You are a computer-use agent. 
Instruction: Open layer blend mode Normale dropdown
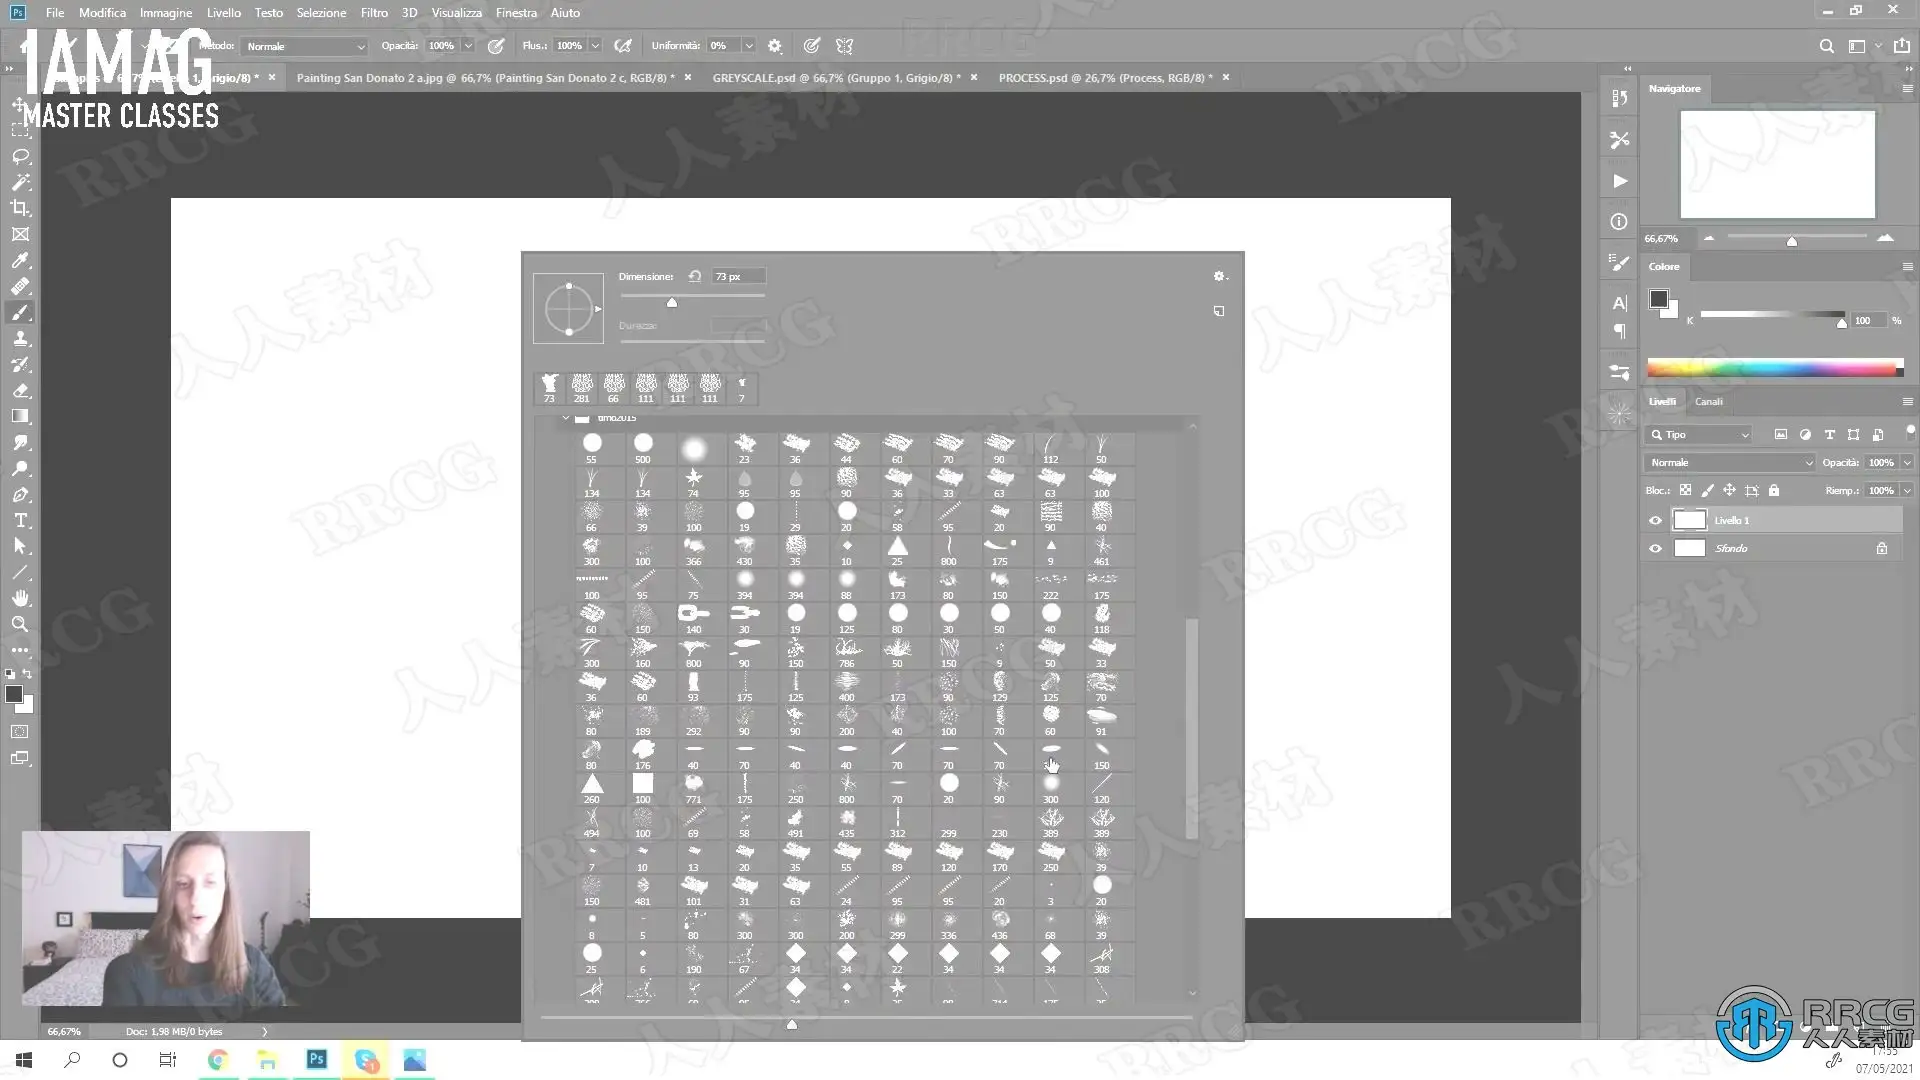click(x=1730, y=463)
